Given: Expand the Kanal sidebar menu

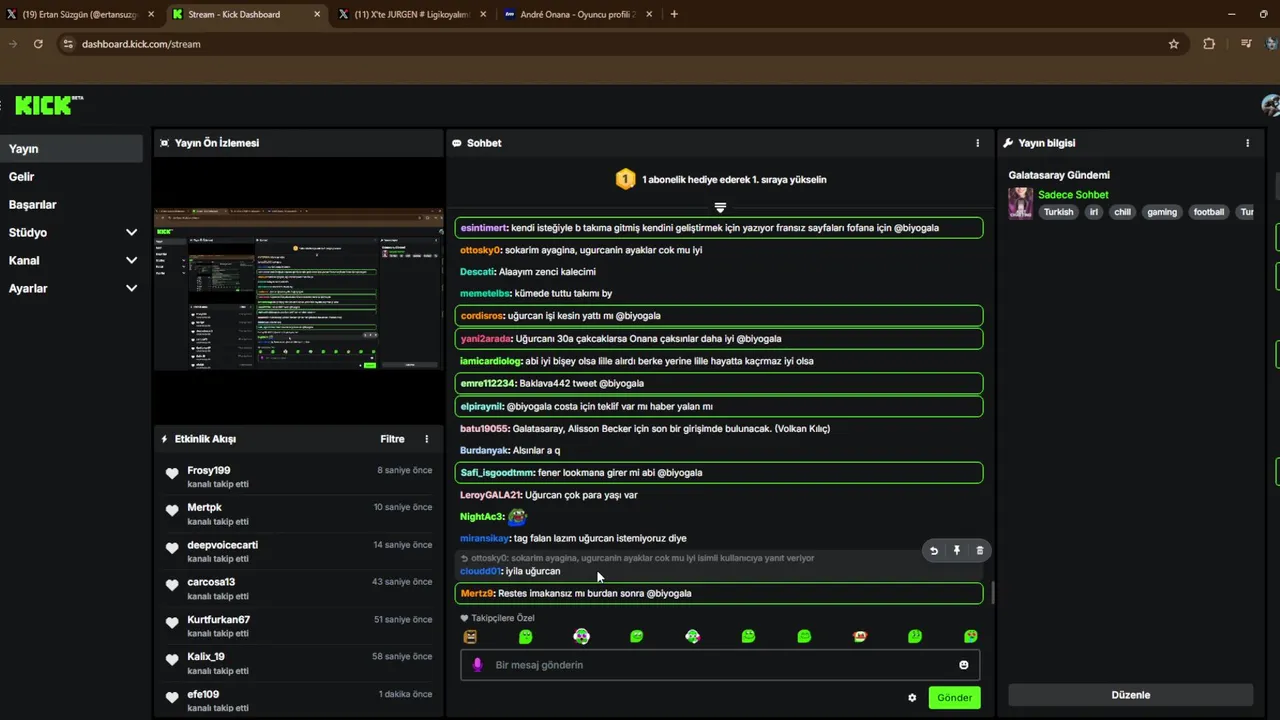Looking at the screenshot, I should tap(131, 260).
